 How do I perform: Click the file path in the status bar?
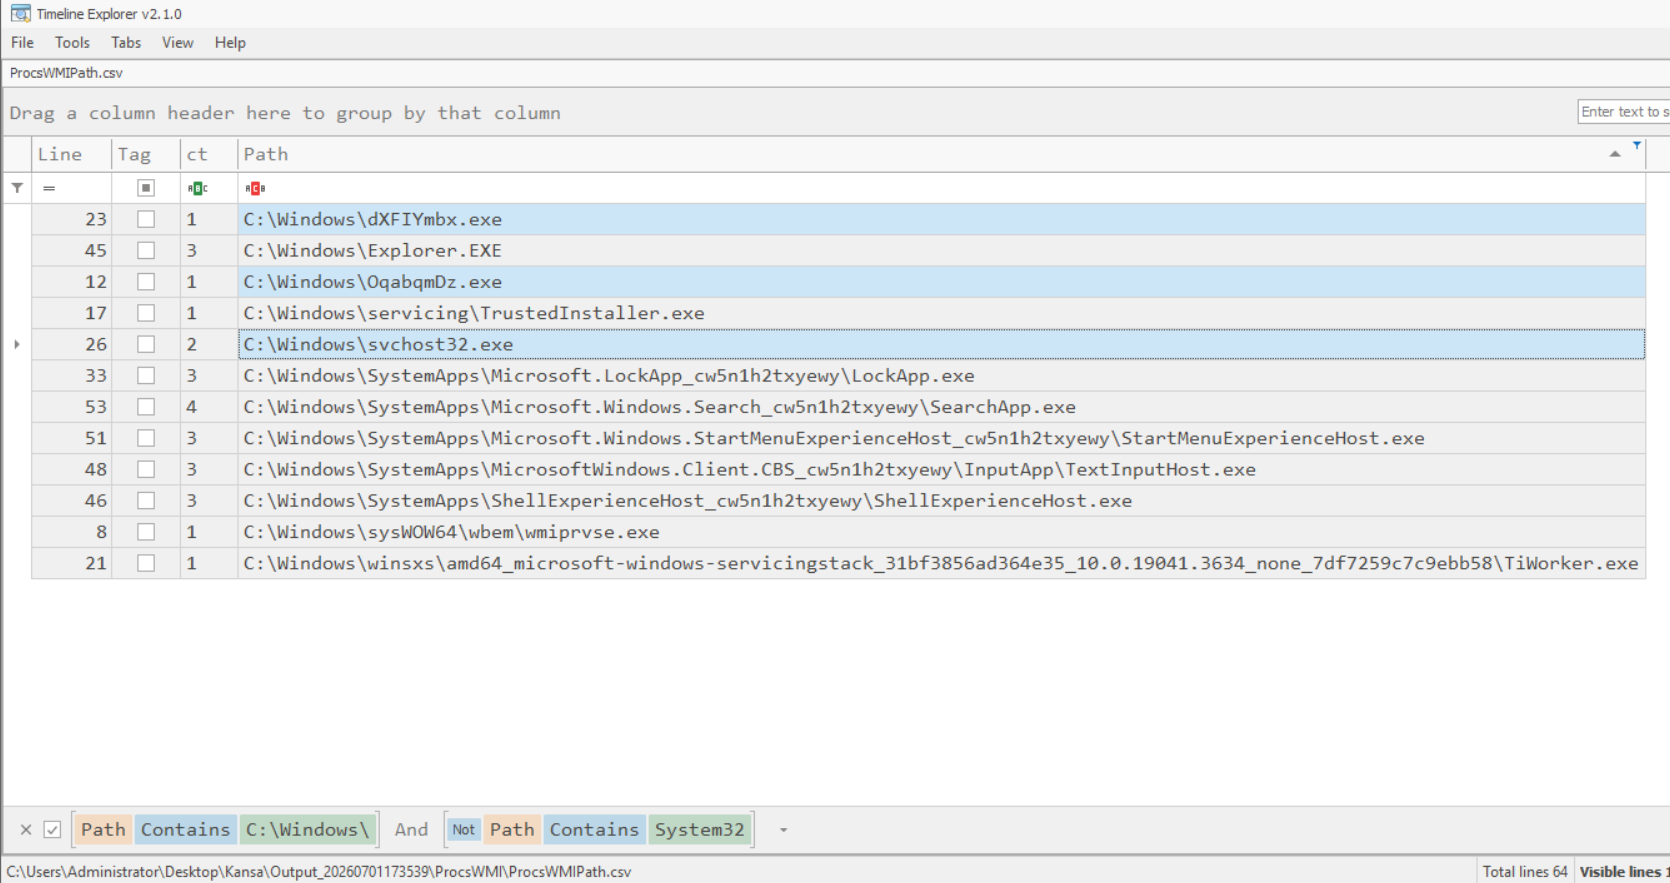[319, 872]
